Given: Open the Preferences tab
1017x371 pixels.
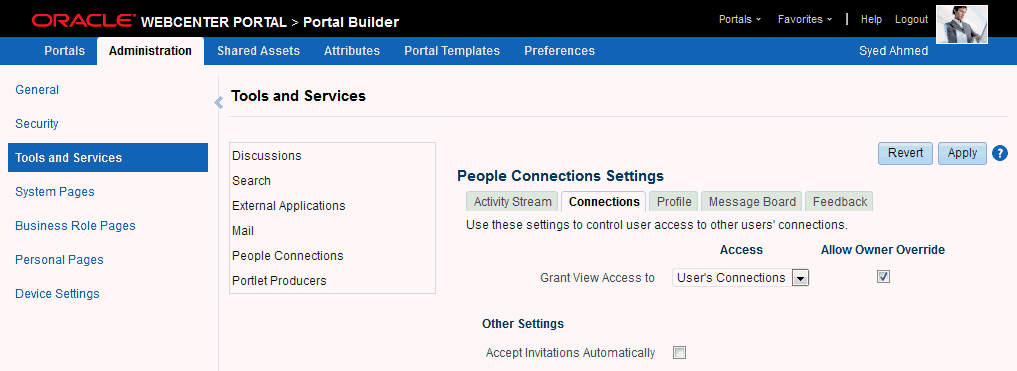Looking at the screenshot, I should (559, 51).
